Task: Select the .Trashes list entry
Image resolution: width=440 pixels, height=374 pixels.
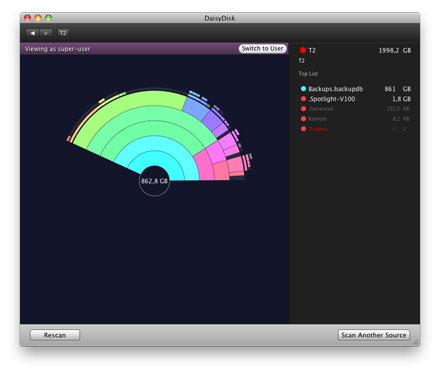Action: pos(355,129)
